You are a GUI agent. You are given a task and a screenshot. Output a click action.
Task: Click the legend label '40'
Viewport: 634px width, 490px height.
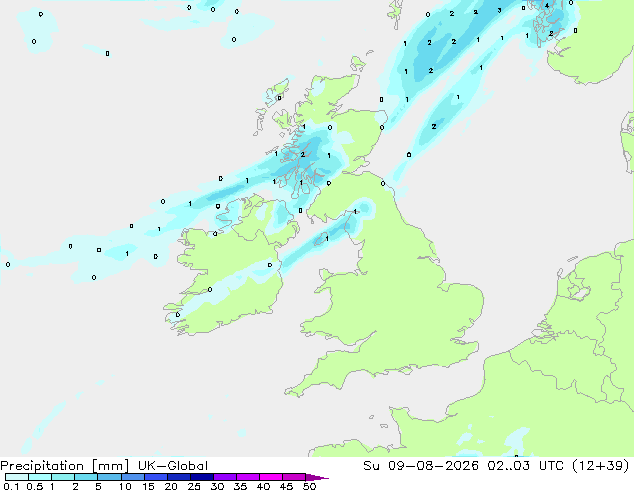tap(263, 486)
